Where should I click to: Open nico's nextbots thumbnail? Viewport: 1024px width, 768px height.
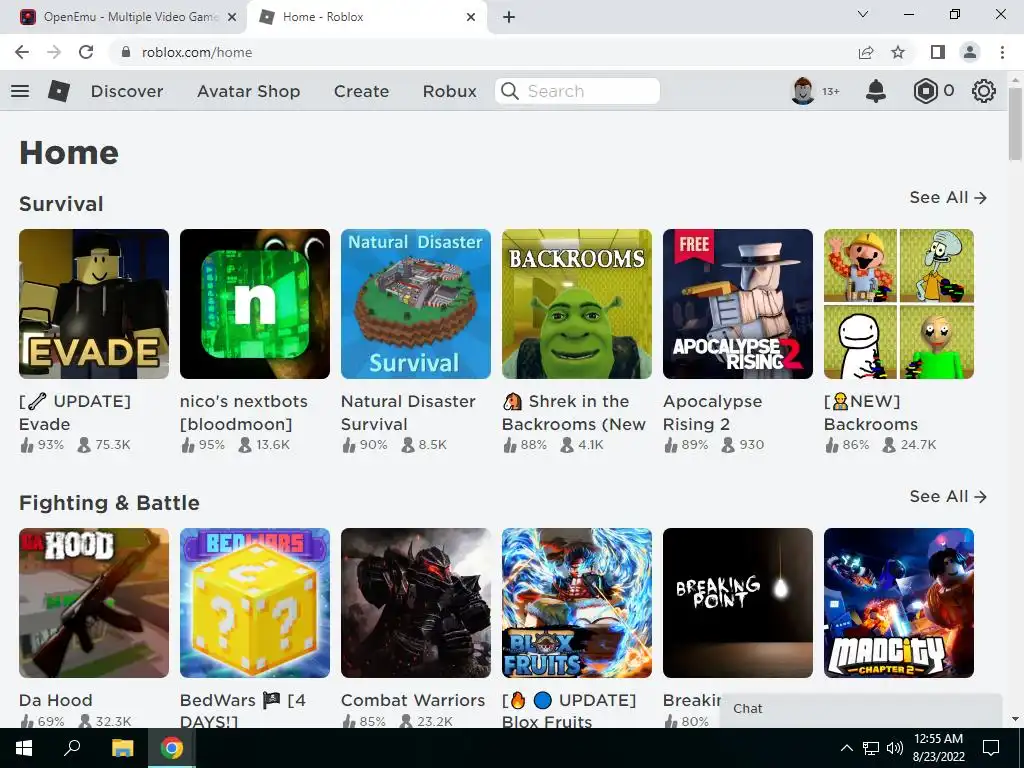point(255,304)
